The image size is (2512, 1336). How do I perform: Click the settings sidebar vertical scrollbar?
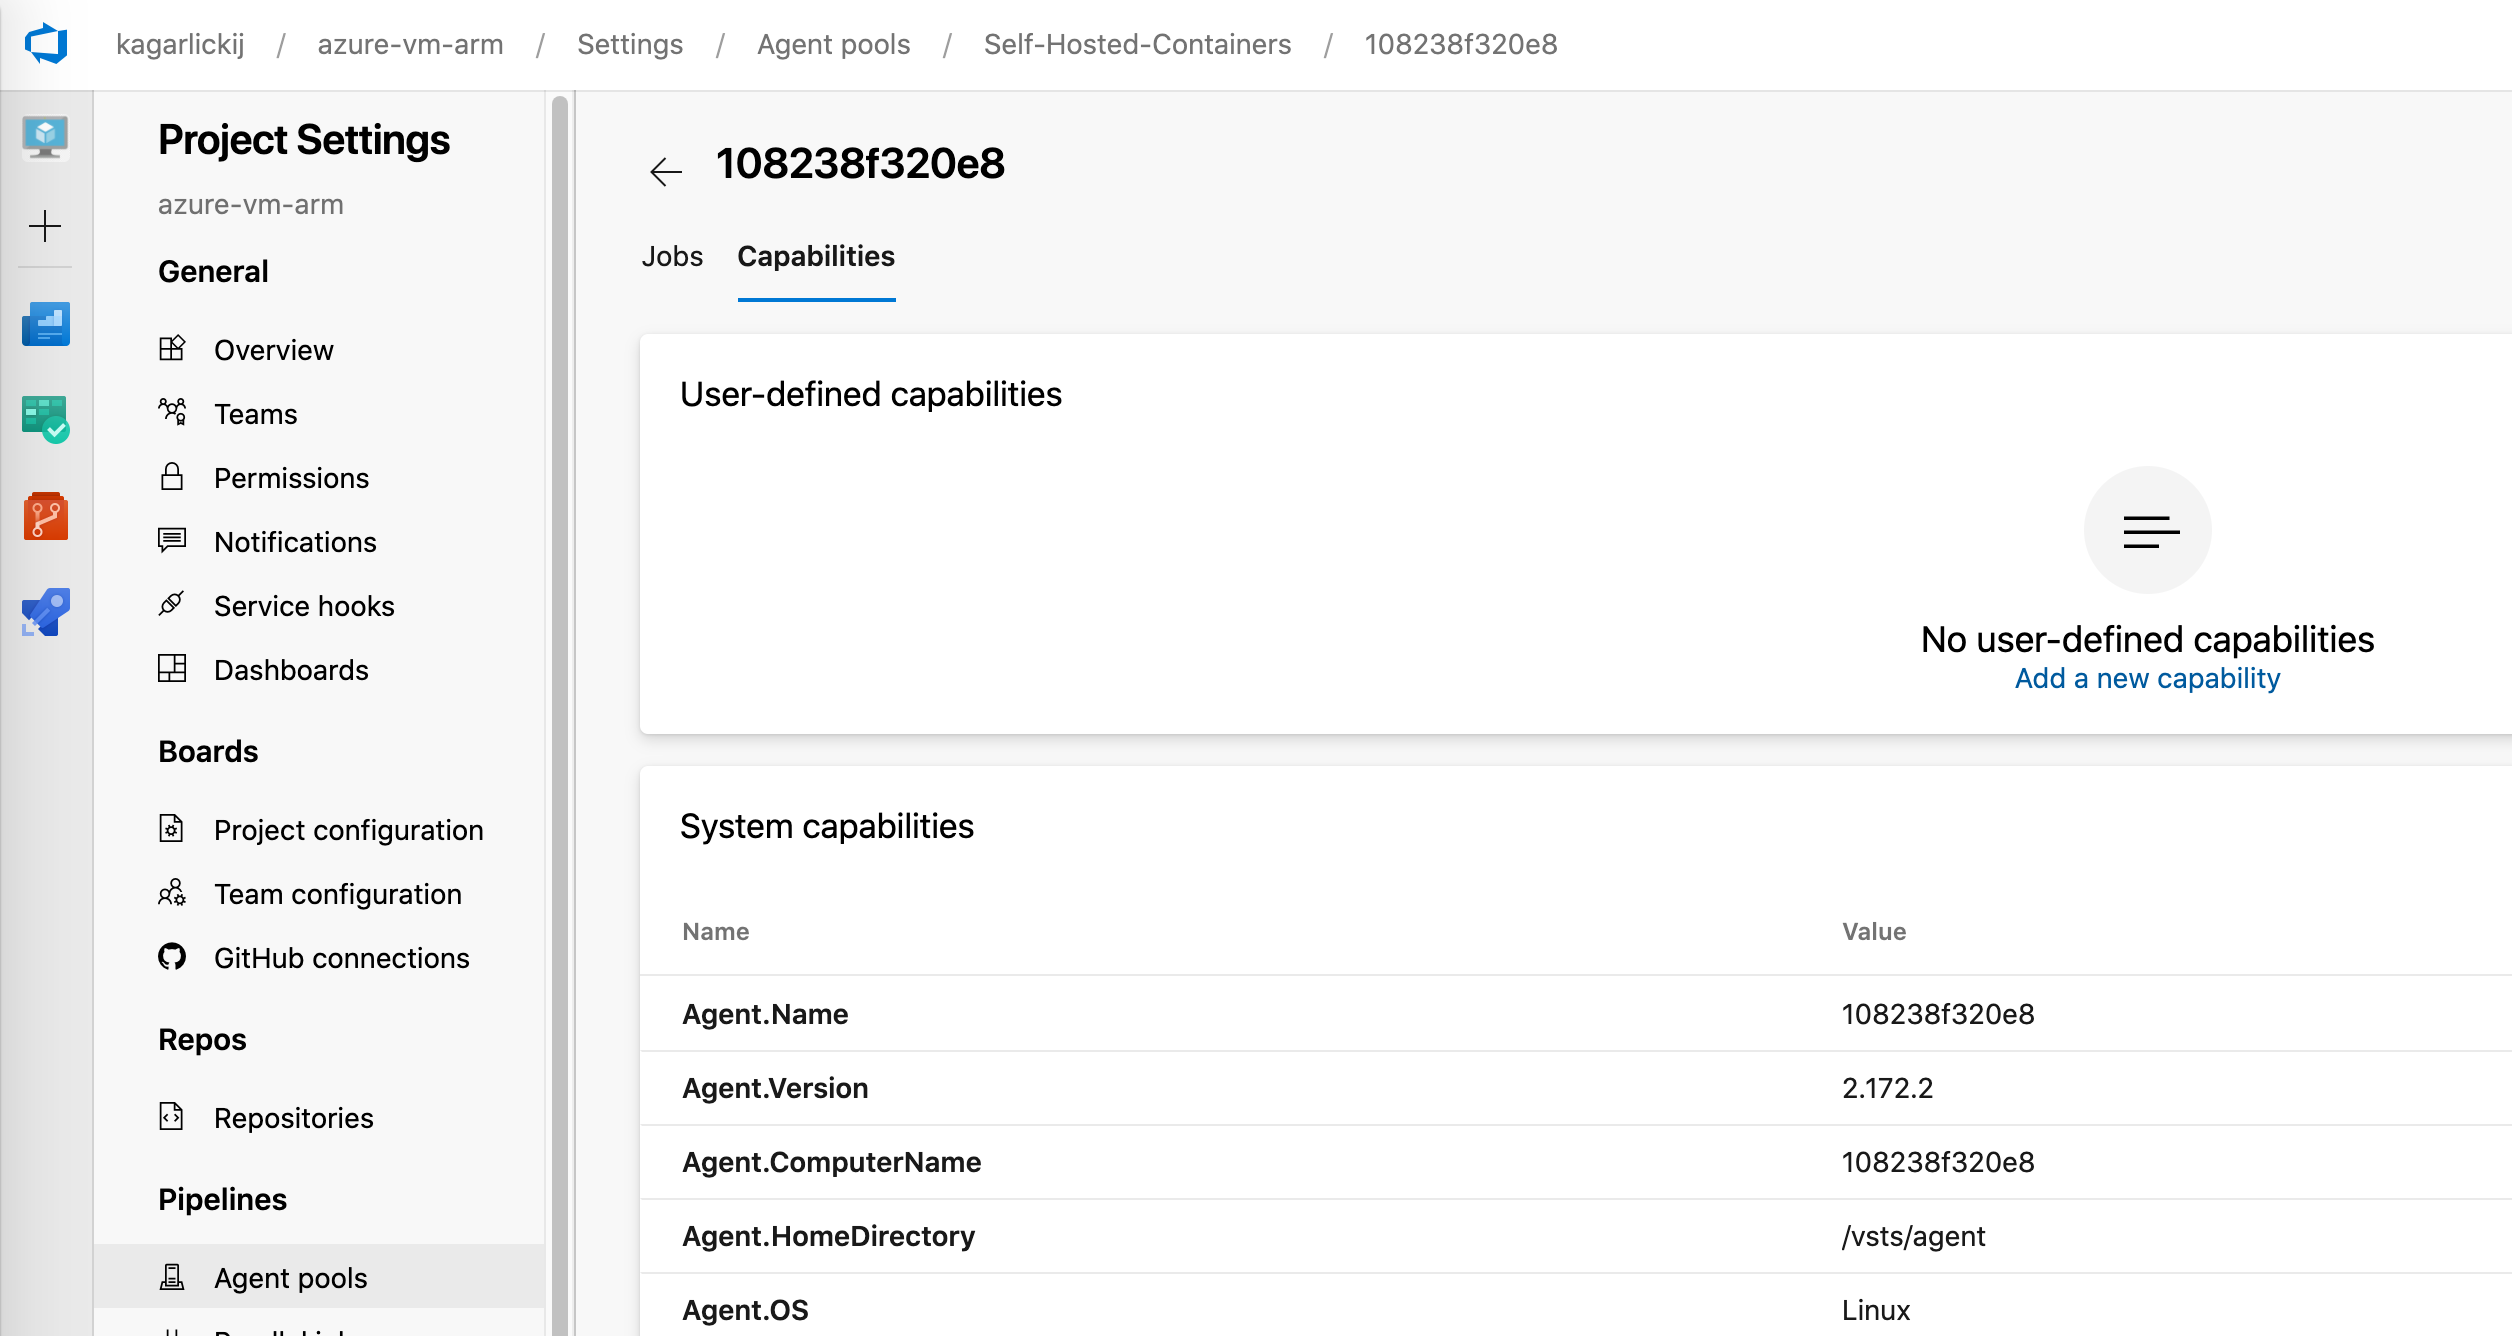[x=560, y=700]
